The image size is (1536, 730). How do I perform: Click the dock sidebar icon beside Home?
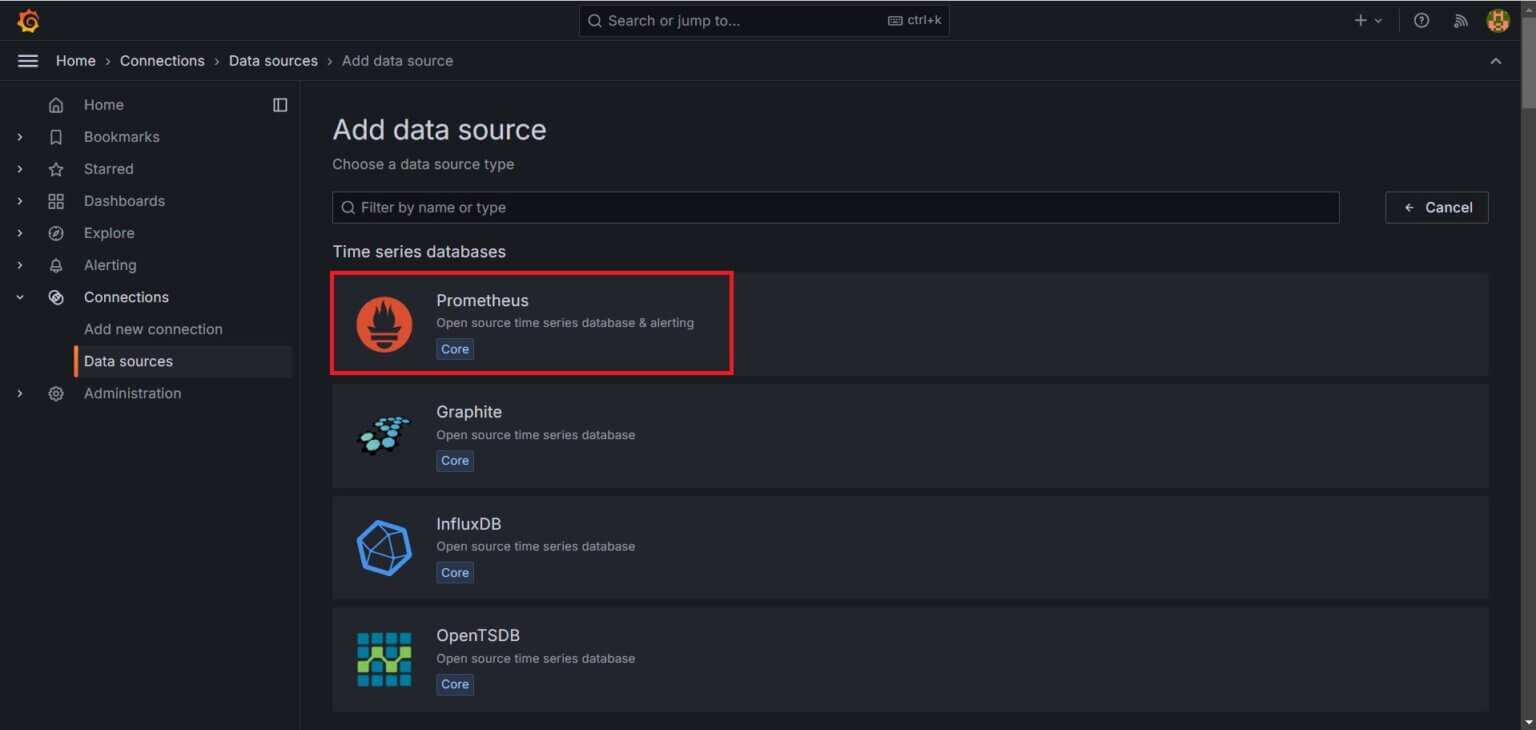click(x=280, y=104)
